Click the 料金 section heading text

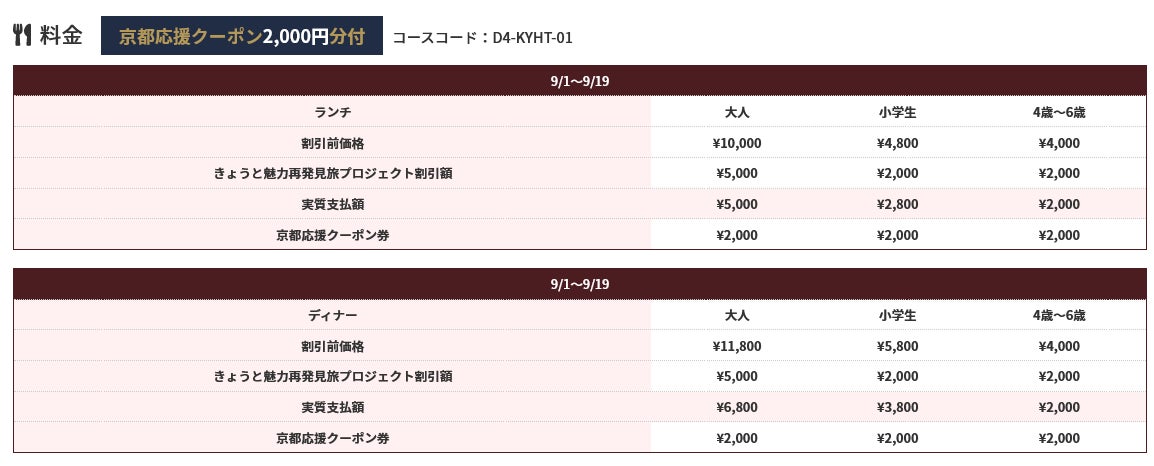click(x=61, y=36)
